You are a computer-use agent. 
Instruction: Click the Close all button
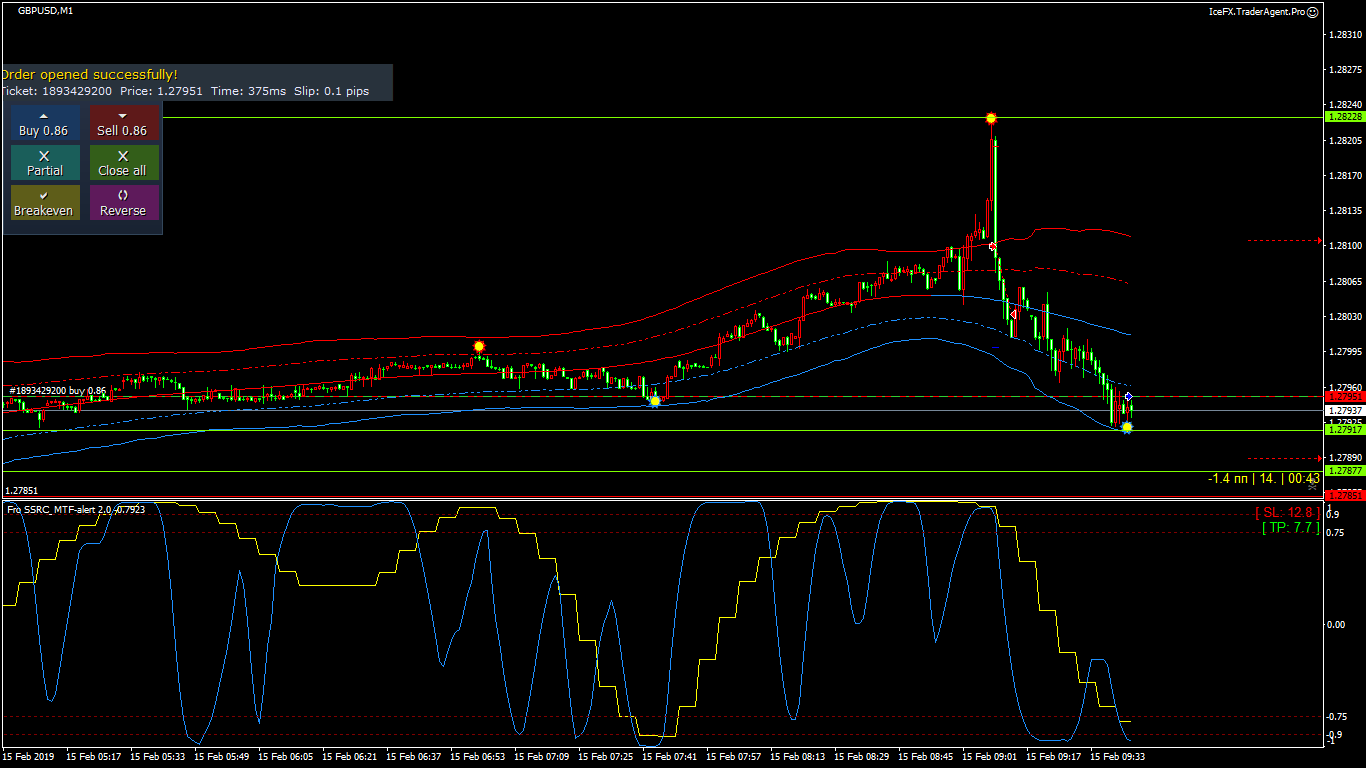pos(123,163)
